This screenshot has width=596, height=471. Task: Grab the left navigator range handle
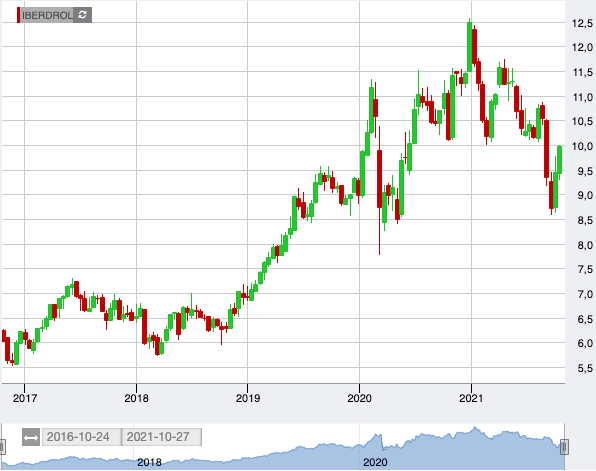[x=2, y=447]
